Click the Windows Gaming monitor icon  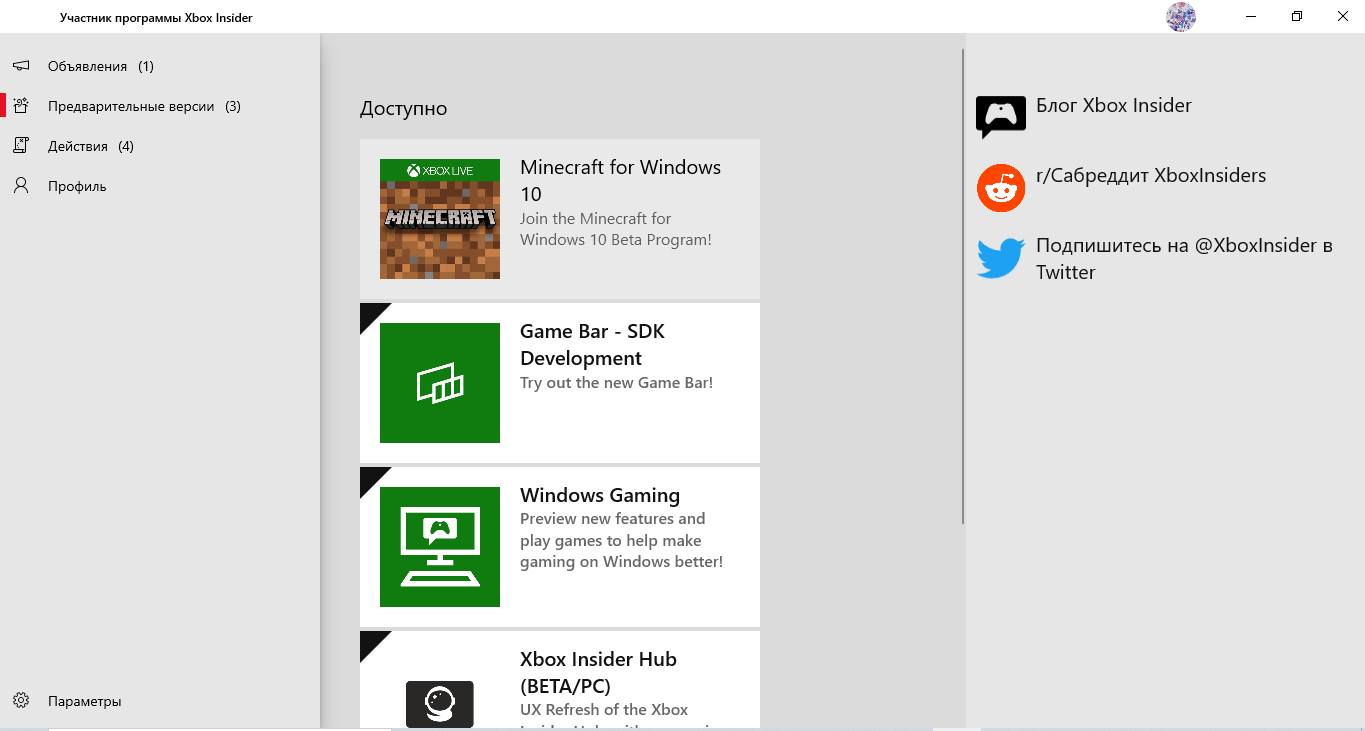pos(440,547)
